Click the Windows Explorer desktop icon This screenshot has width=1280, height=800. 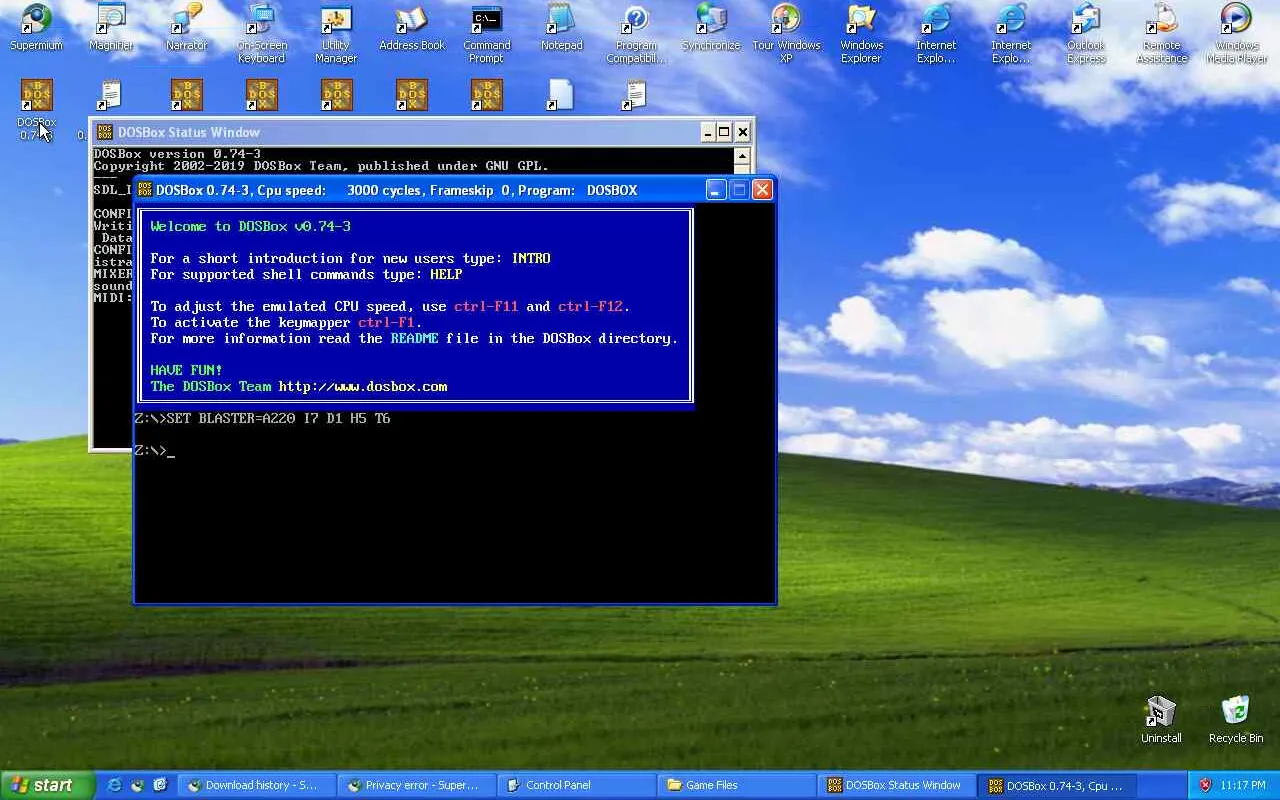click(861, 34)
